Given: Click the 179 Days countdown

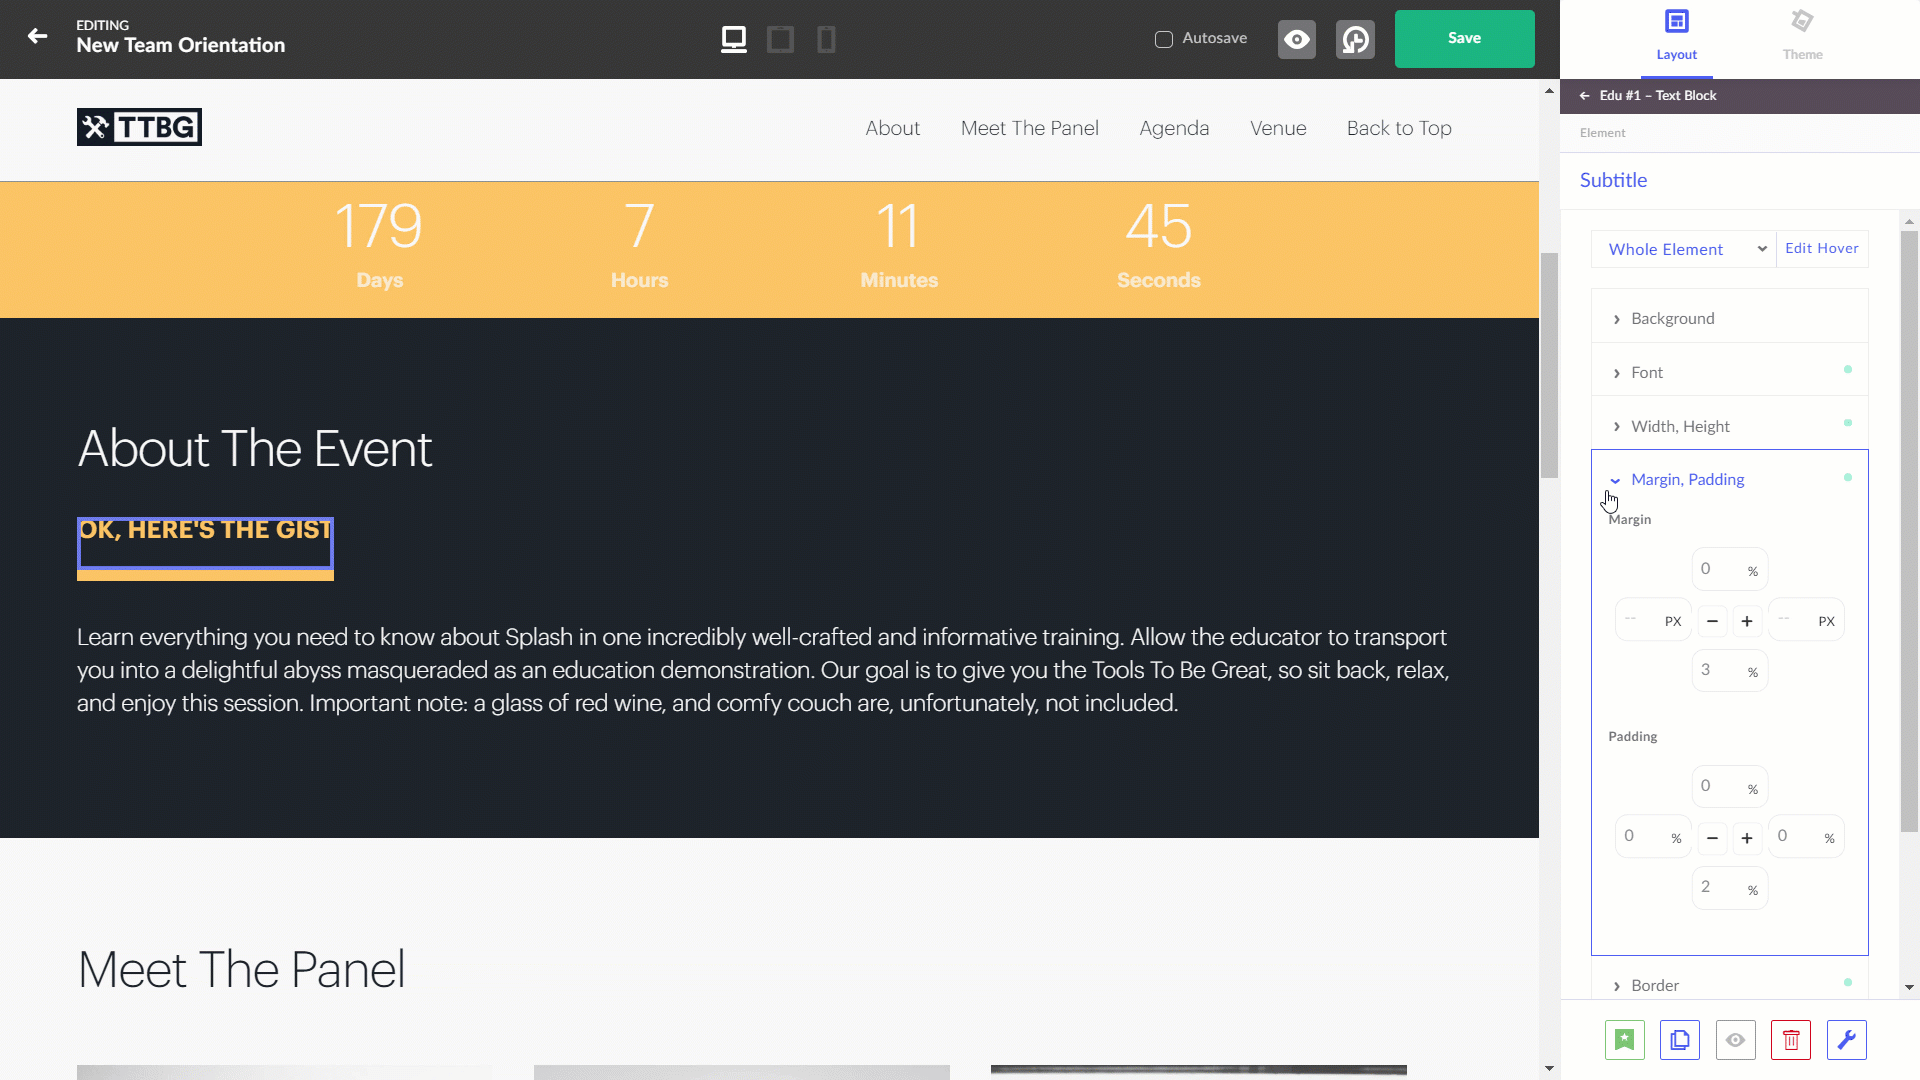Looking at the screenshot, I should click(379, 244).
